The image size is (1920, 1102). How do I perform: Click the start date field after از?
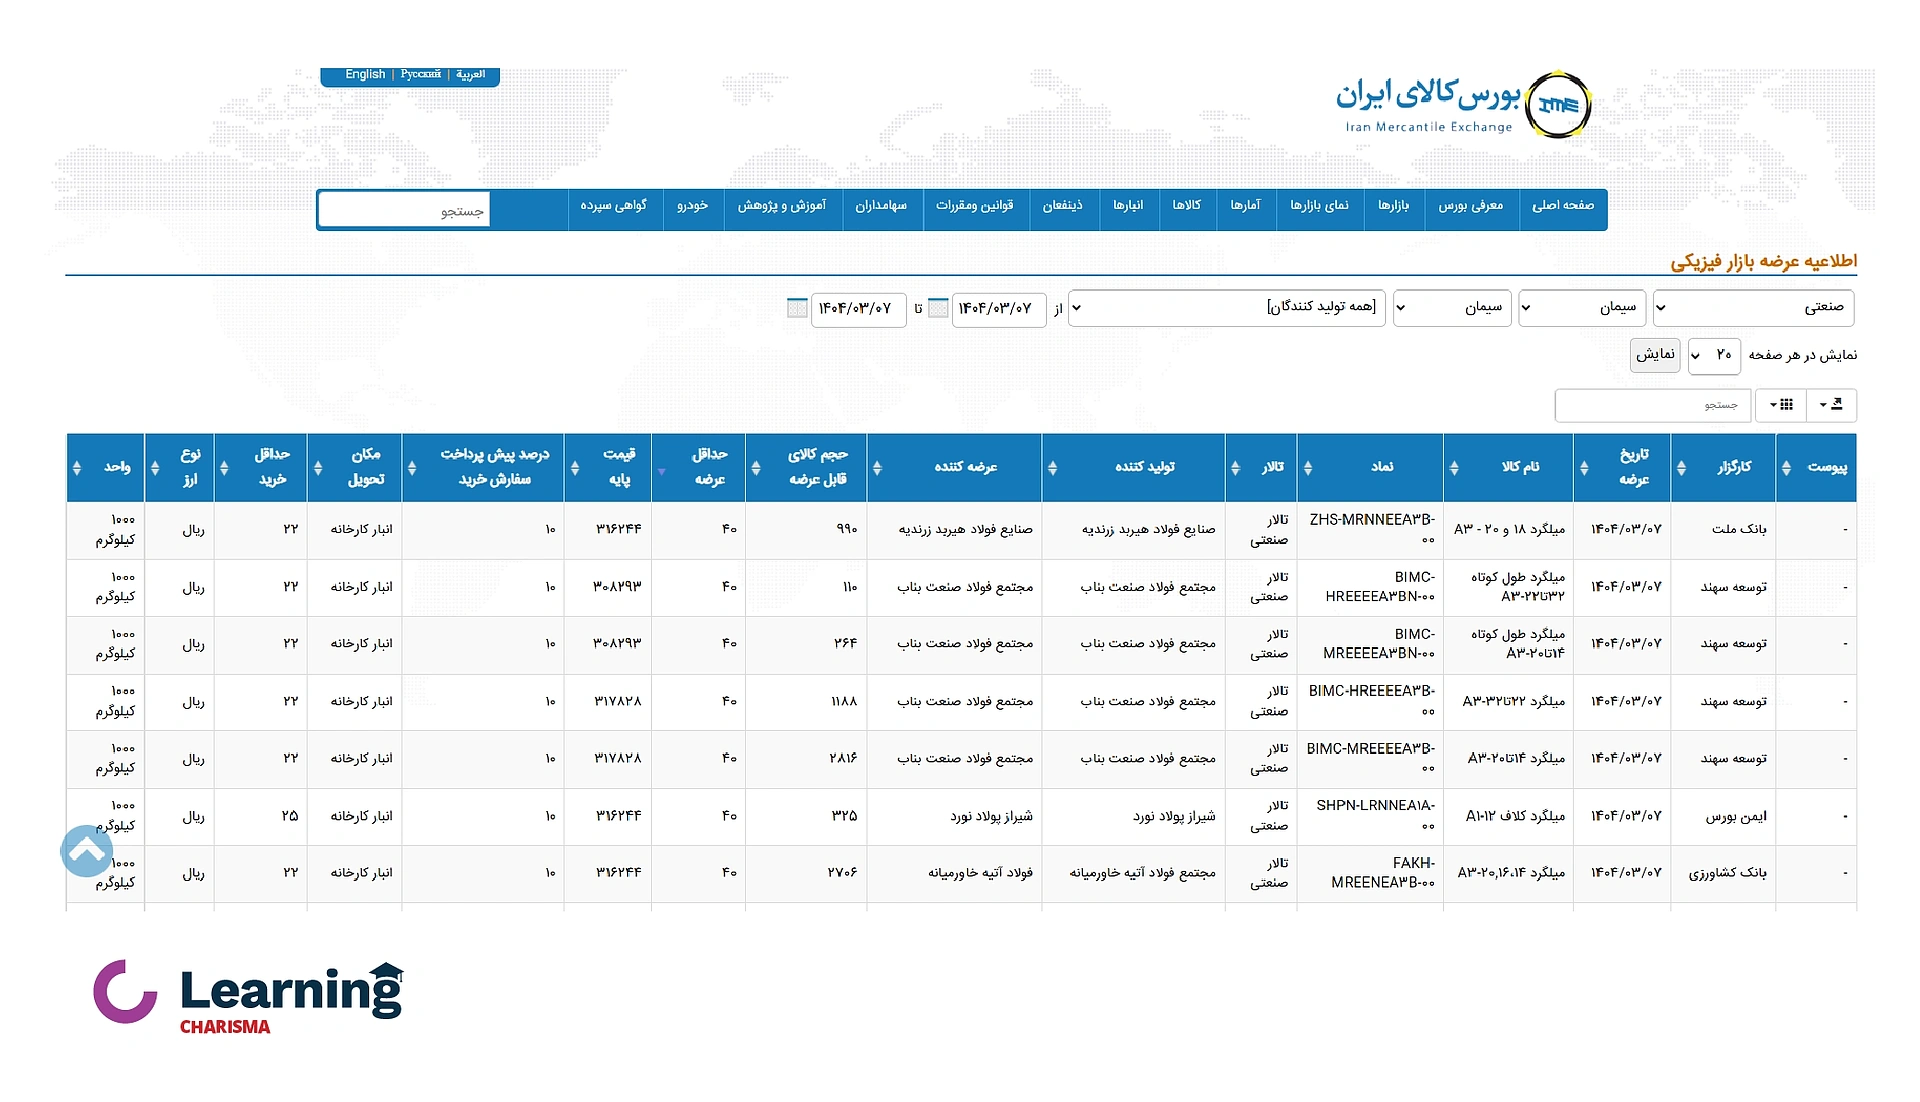click(x=998, y=309)
